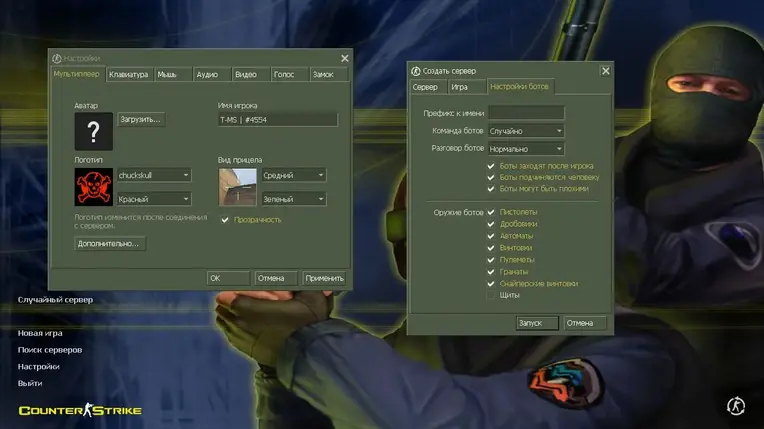Screen dimensions: 764x429
Task: Open the Зеленый crosshair color dropdown
Action: coord(294,199)
